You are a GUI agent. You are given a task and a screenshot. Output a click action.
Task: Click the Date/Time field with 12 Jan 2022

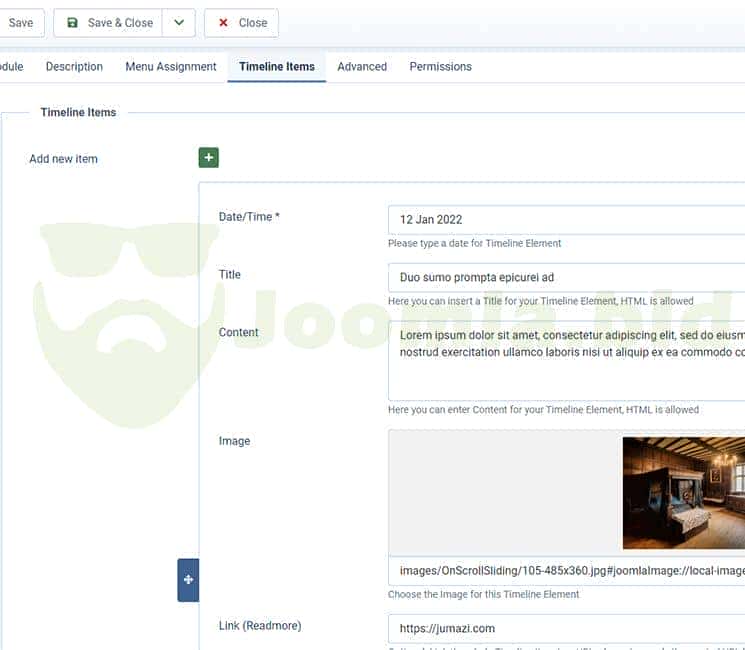click(566, 220)
